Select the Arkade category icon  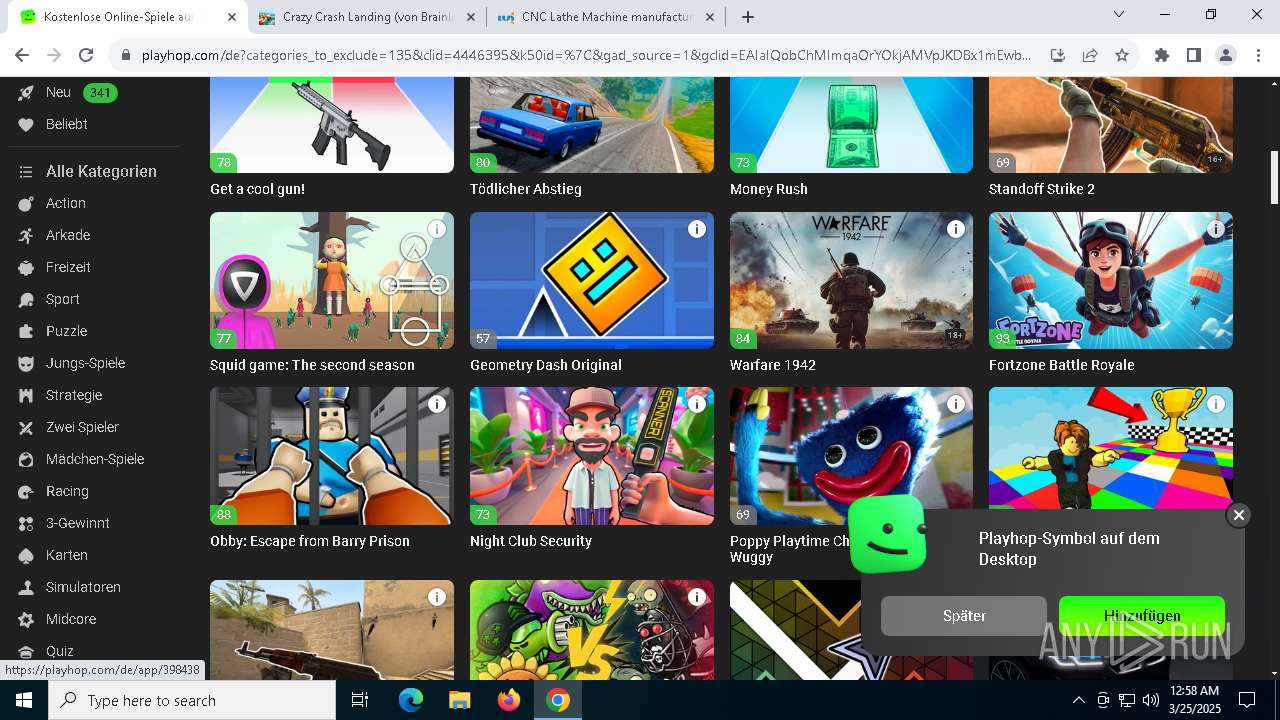pyautogui.click(x=26, y=235)
